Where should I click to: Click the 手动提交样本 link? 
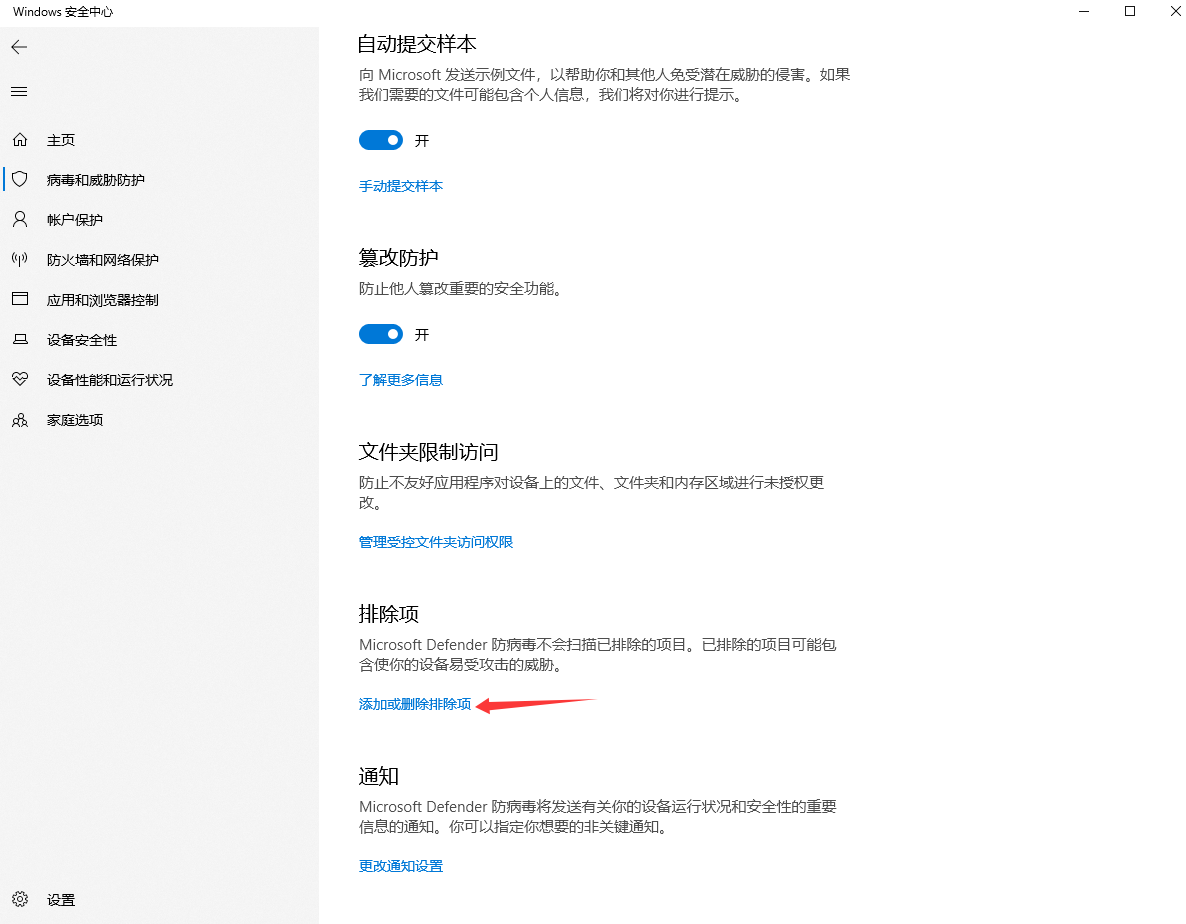coord(401,186)
